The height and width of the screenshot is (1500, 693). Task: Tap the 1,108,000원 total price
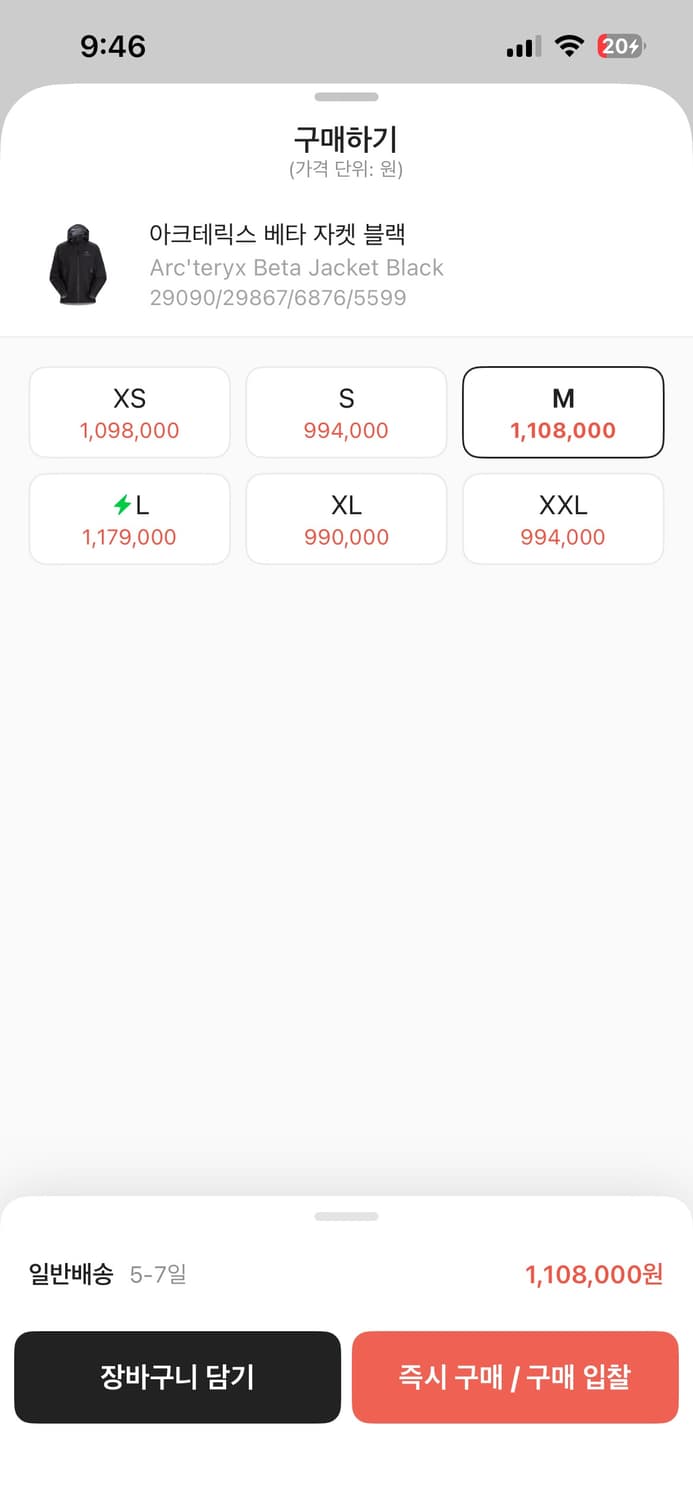594,1275
